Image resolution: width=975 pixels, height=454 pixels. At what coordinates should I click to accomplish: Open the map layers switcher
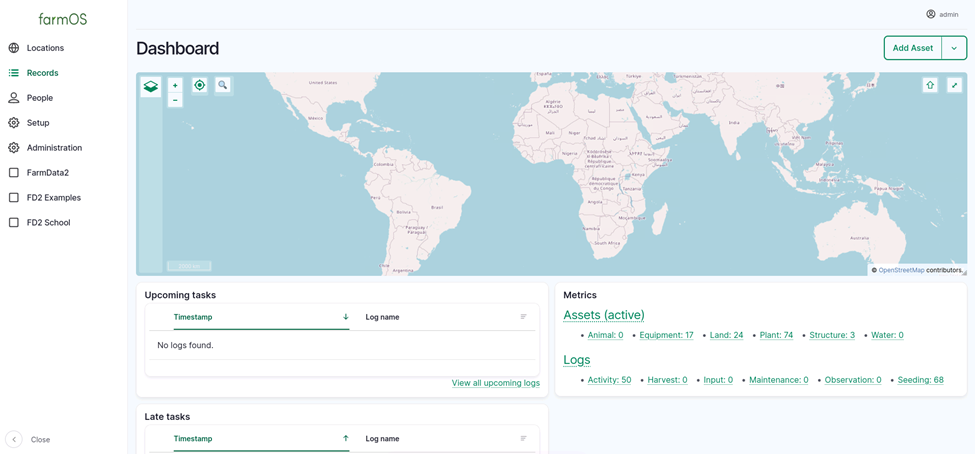(151, 87)
